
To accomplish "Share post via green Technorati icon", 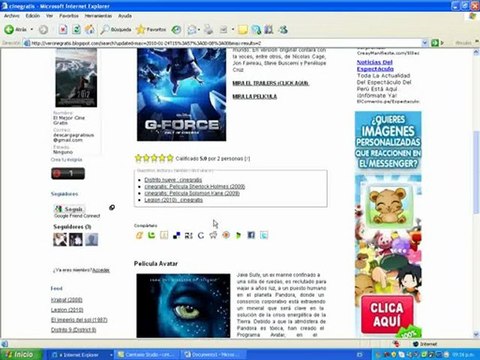I will [151, 235].
